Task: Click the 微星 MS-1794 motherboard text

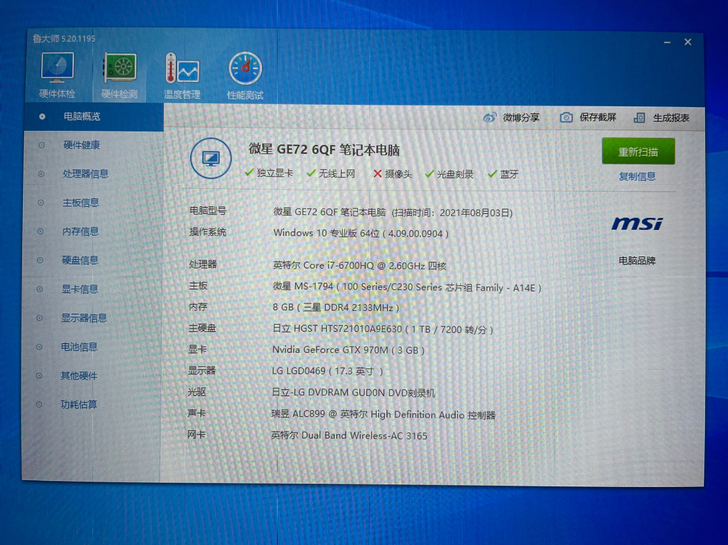Action: tap(407, 287)
